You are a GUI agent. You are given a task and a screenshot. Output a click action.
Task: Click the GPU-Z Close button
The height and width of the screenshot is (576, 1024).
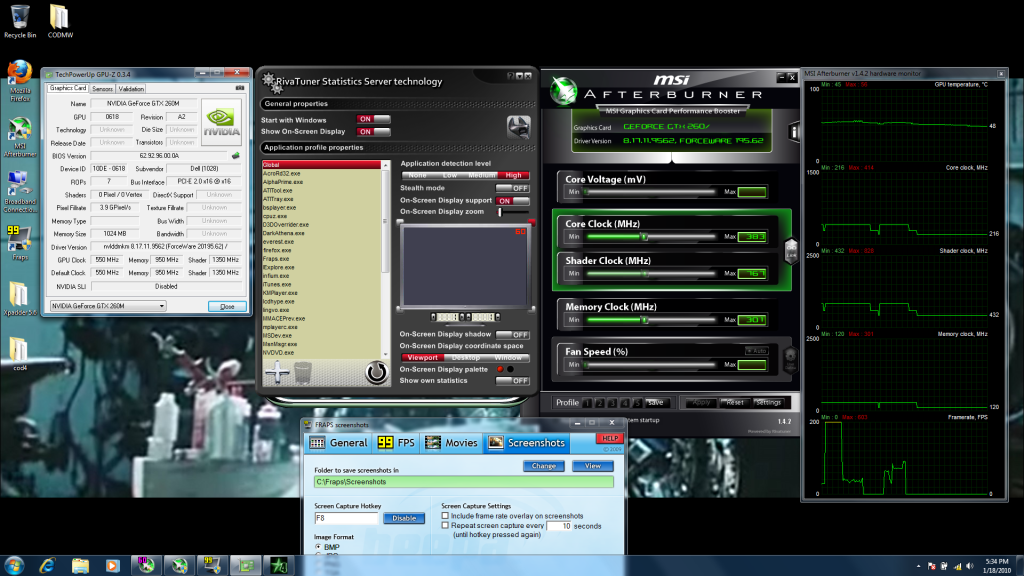[x=227, y=306]
